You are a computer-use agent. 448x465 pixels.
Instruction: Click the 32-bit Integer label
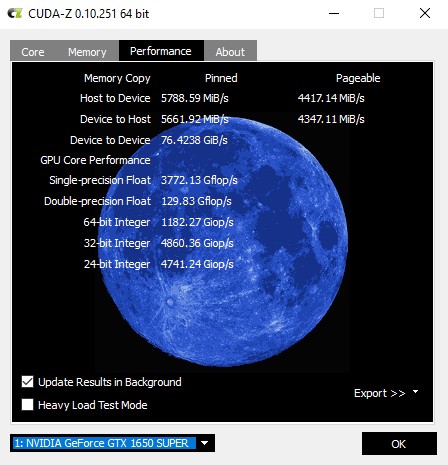[x=117, y=243]
